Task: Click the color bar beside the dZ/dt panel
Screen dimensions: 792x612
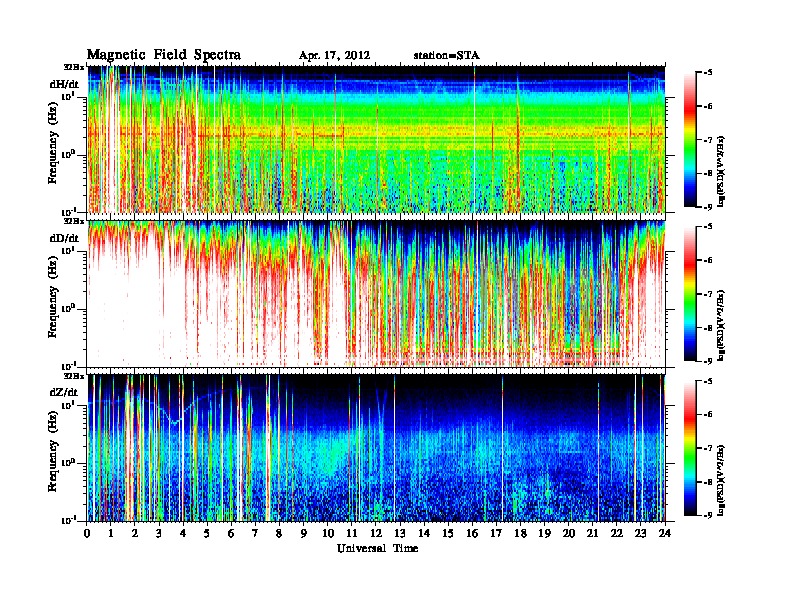Action: click(x=690, y=448)
